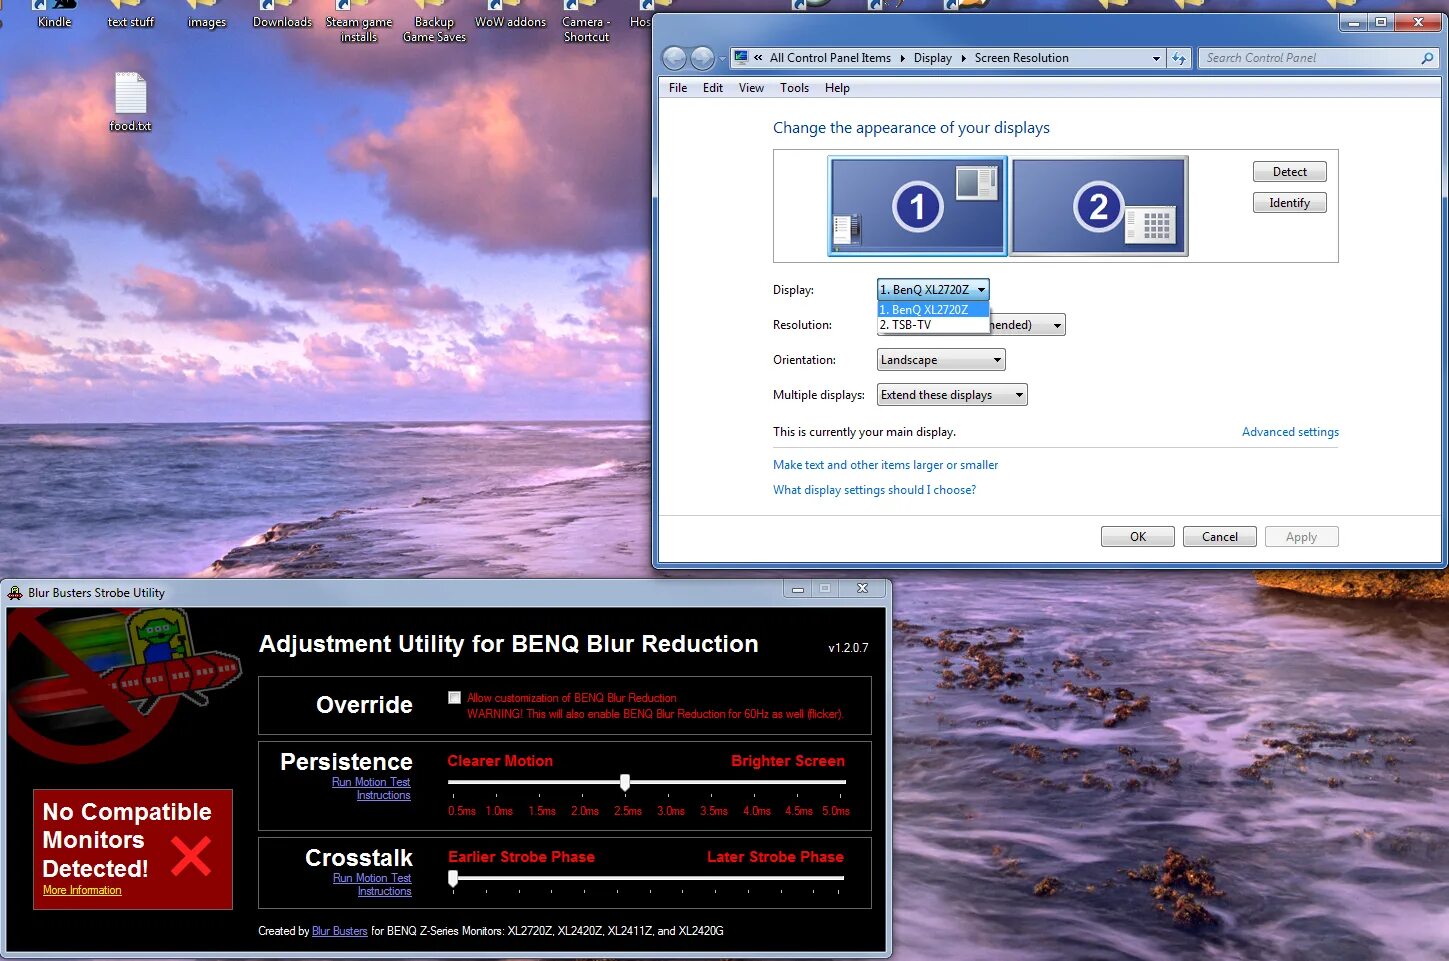Click the v1.2.0.7 version text
This screenshot has width=1449, height=961.
coord(848,648)
